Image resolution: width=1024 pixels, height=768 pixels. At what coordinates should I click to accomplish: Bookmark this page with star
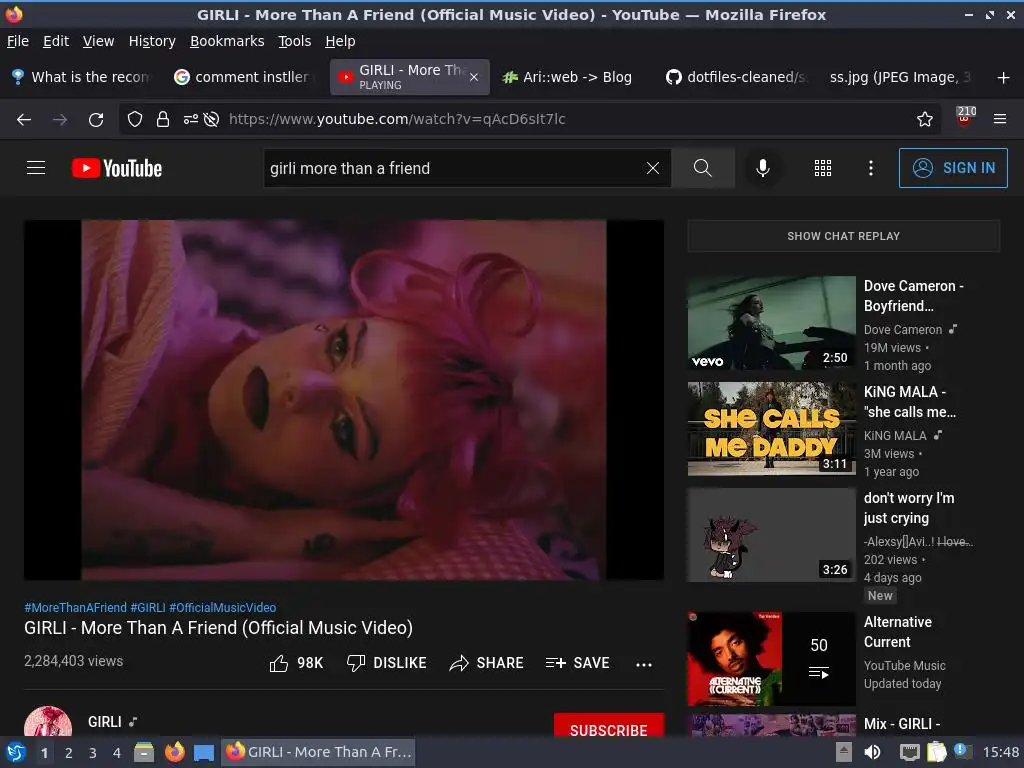click(925, 119)
